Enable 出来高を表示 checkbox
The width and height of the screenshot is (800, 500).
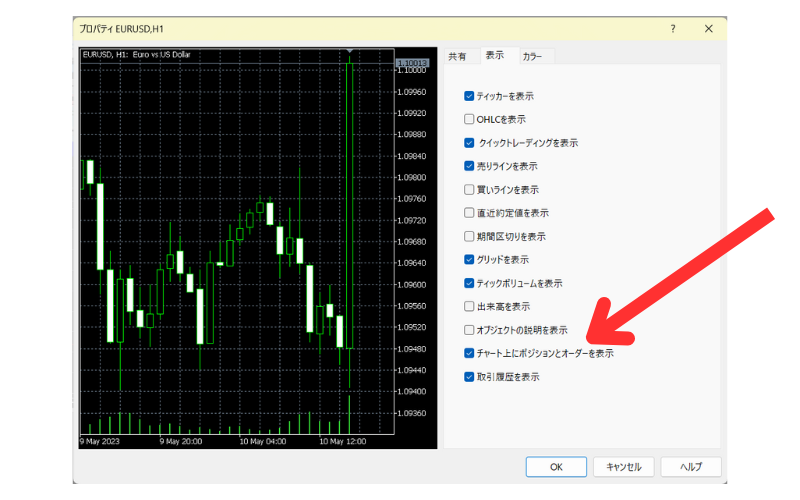tap(469, 306)
